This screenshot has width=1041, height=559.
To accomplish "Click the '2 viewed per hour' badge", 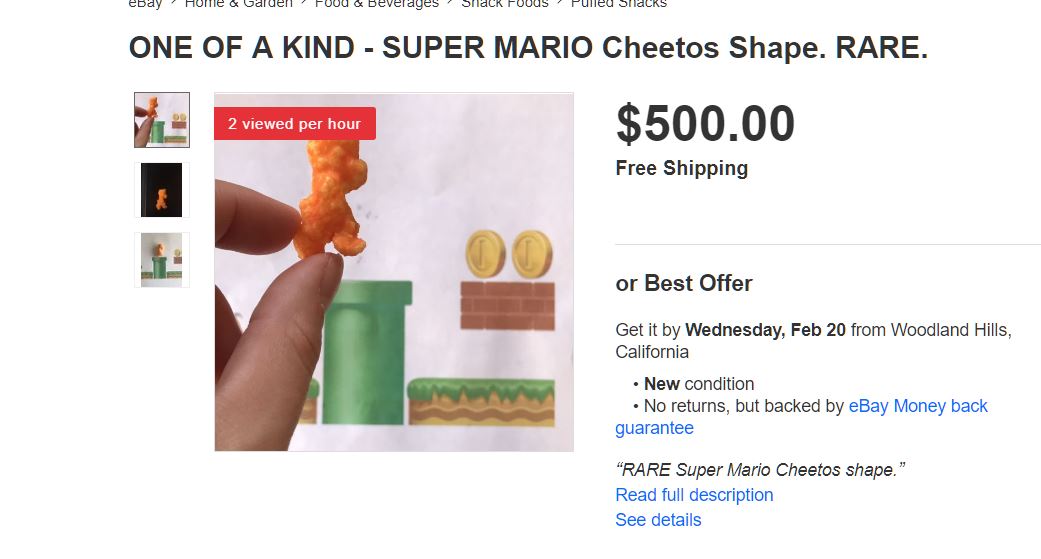I will 295,124.
